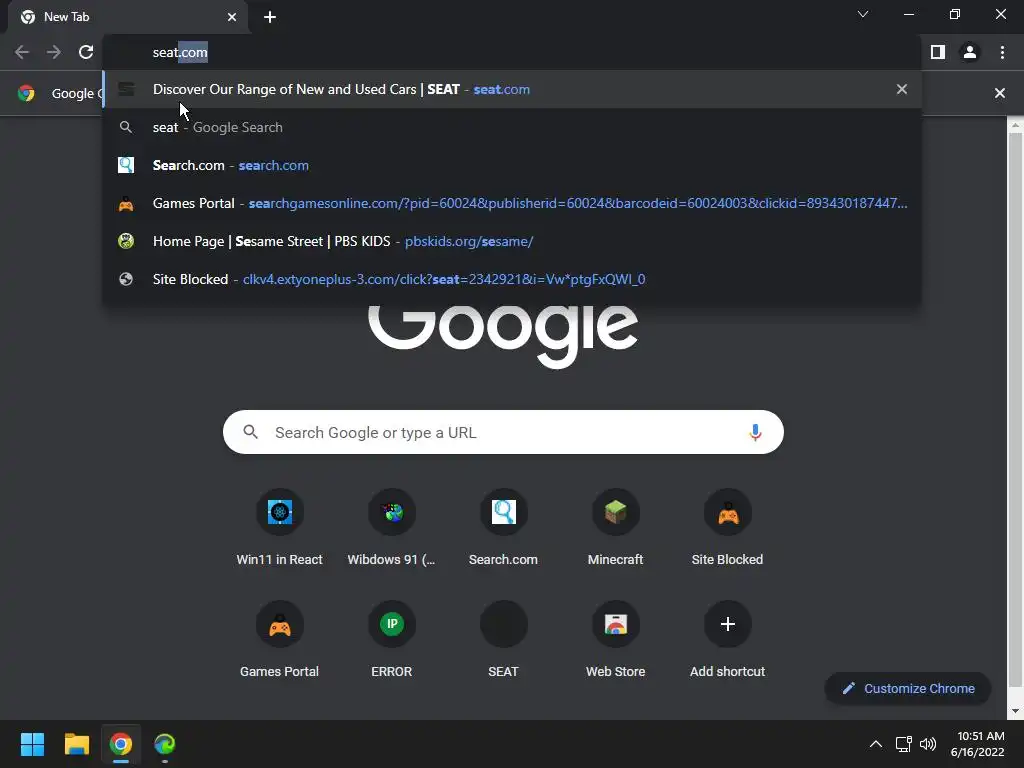Open Chrome three-dot menu
This screenshot has height=768, width=1024.
point(1002,52)
